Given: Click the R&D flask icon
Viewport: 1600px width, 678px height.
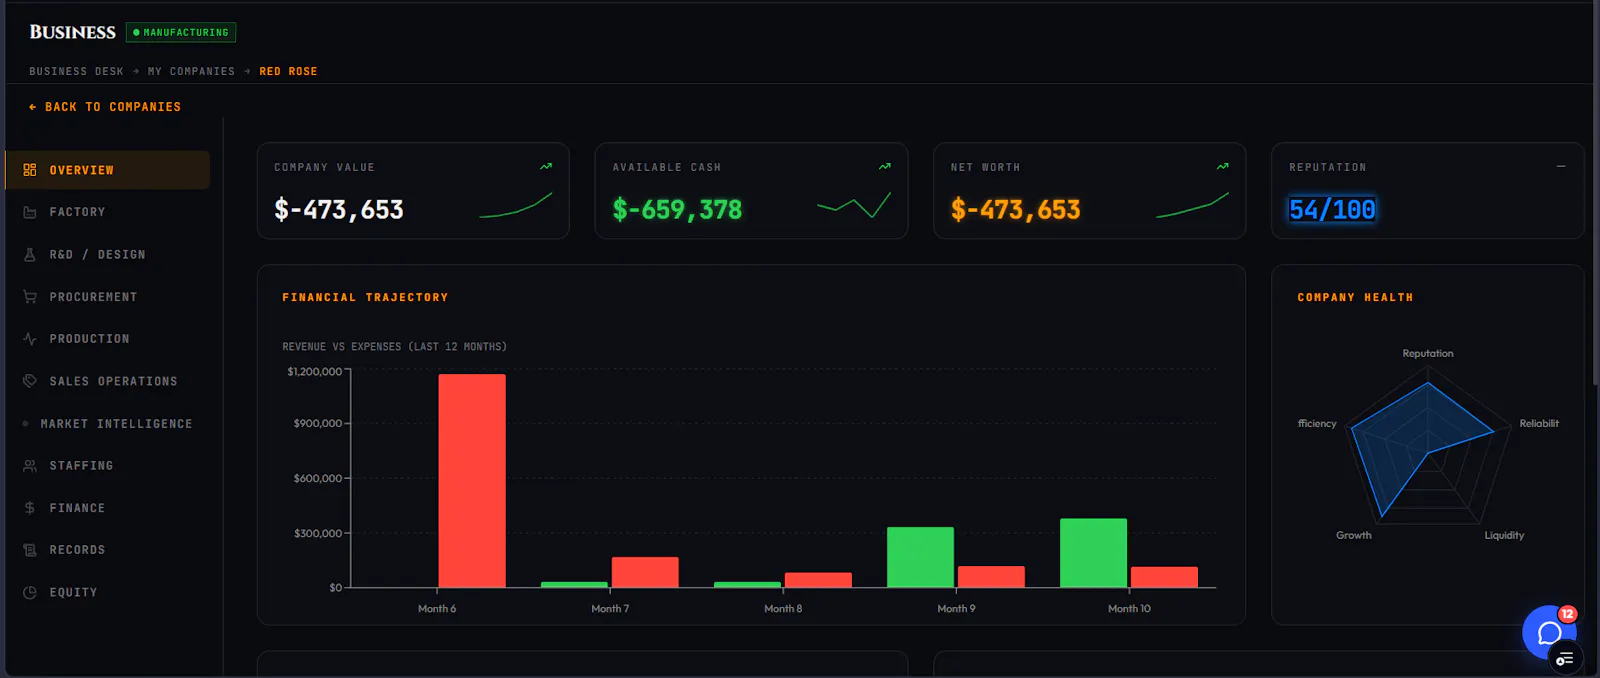Looking at the screenshot, I should coord(30,255).
